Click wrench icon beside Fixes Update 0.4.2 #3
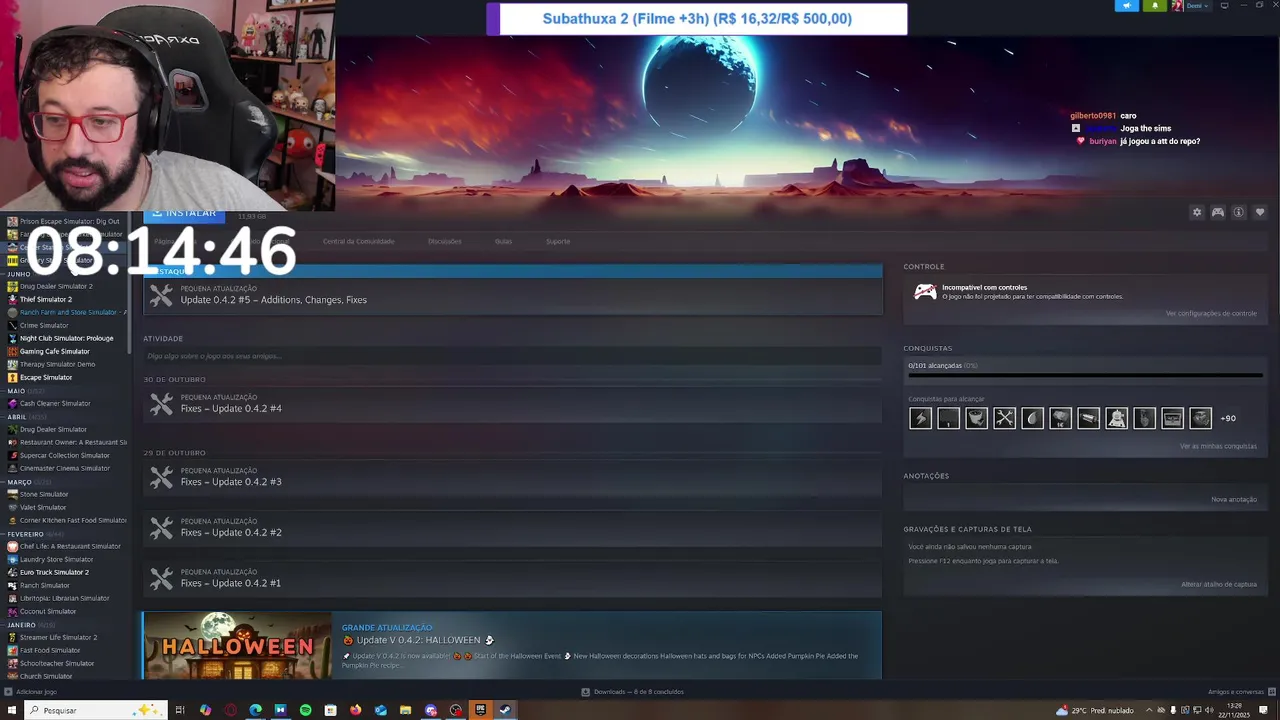The height and width of the screenshot is (720, 1280). (x=161, y=477)
